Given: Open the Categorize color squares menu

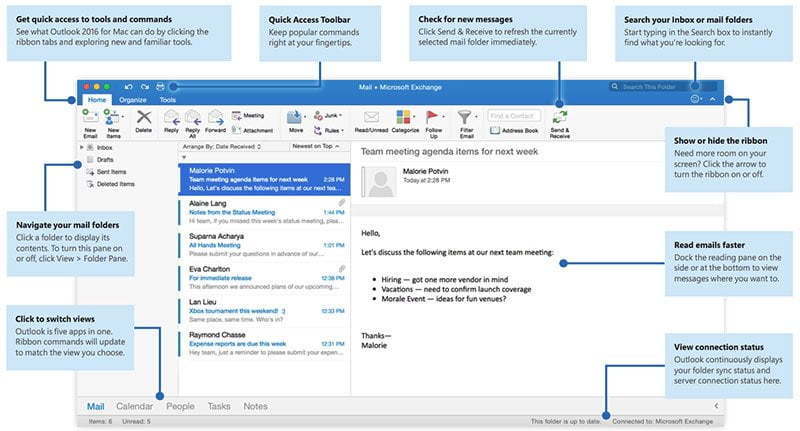Looking at the screenshot, I should 405,119.
